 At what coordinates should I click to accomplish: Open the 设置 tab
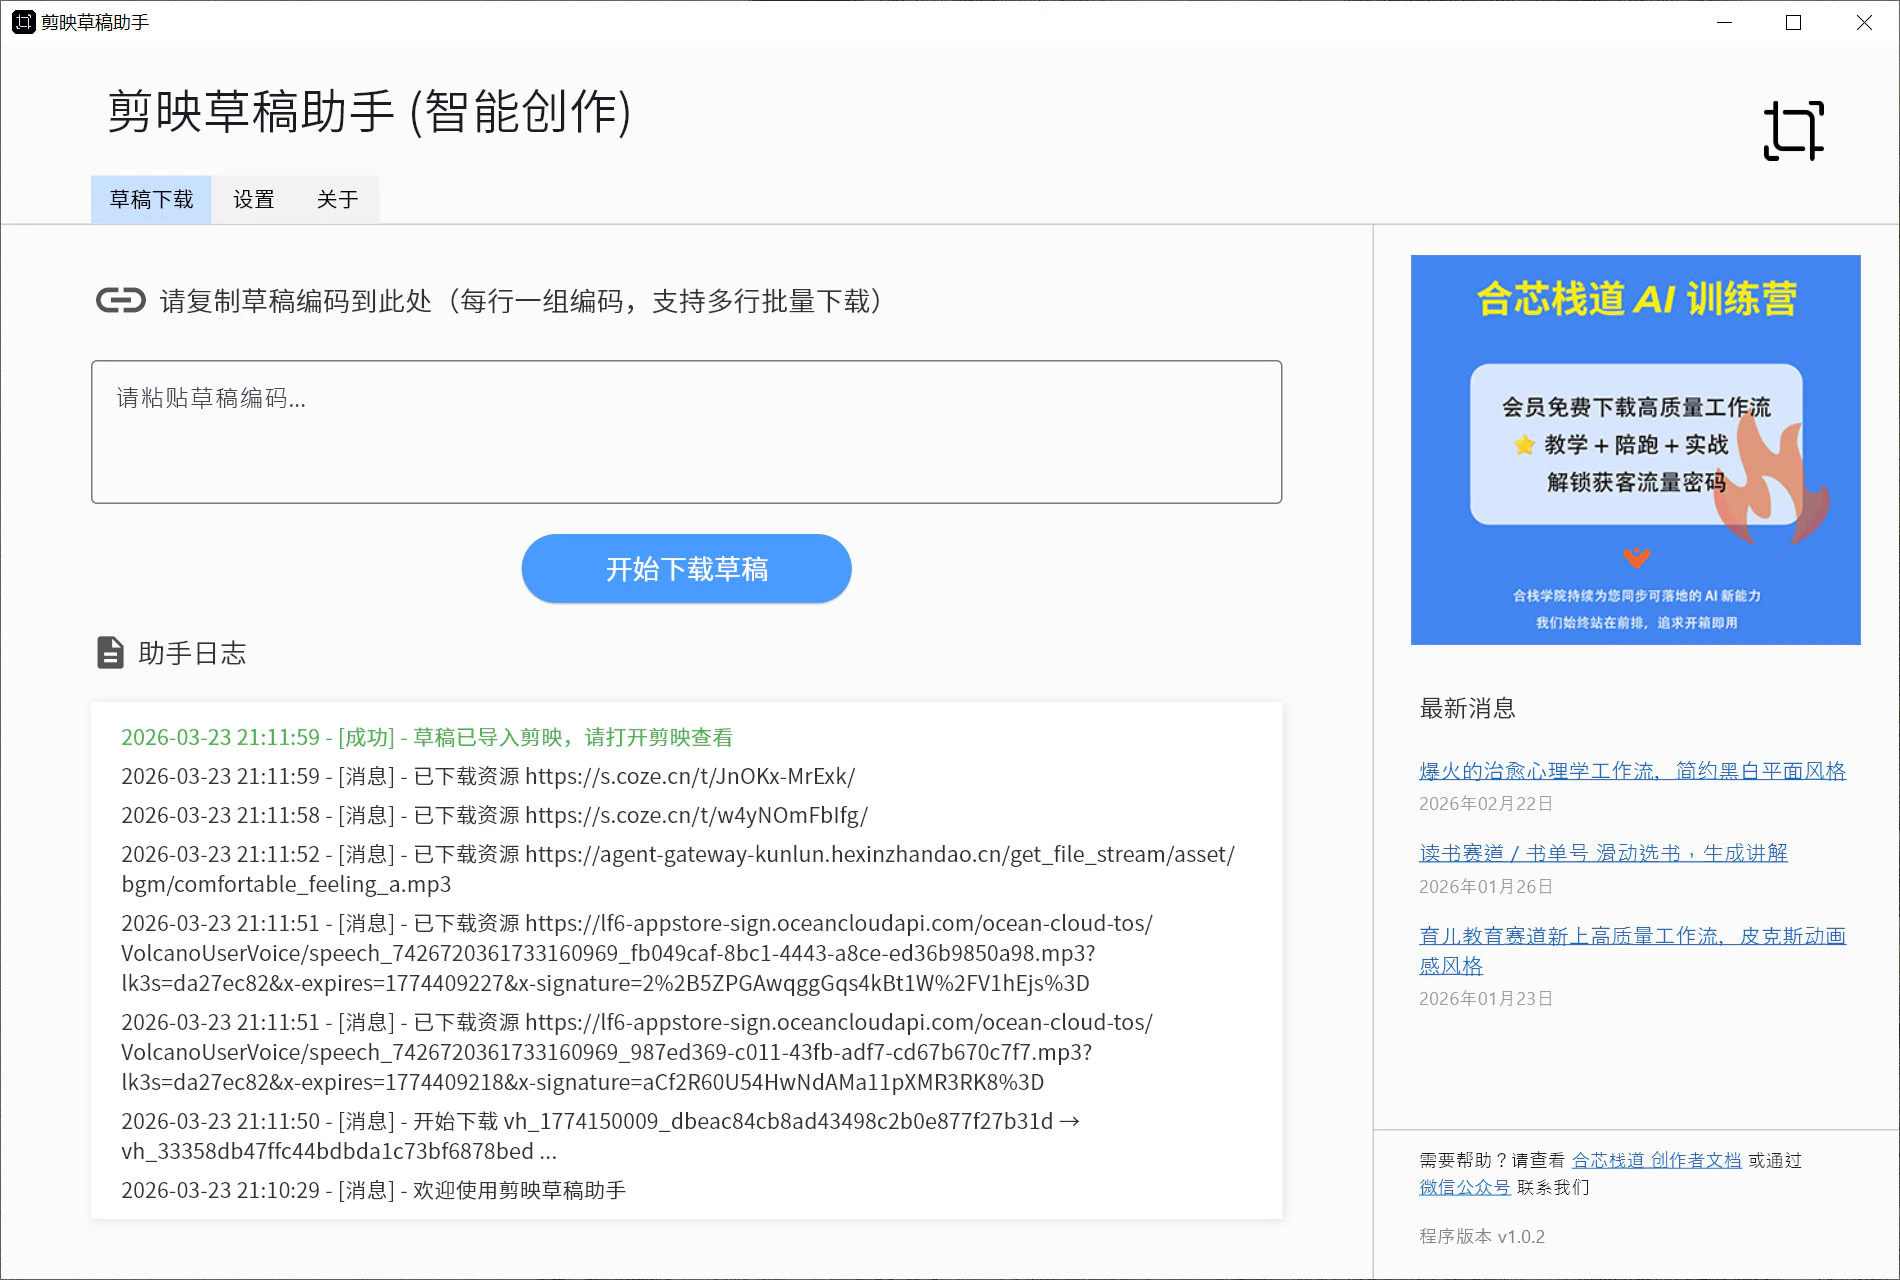[x=253, y=199]
